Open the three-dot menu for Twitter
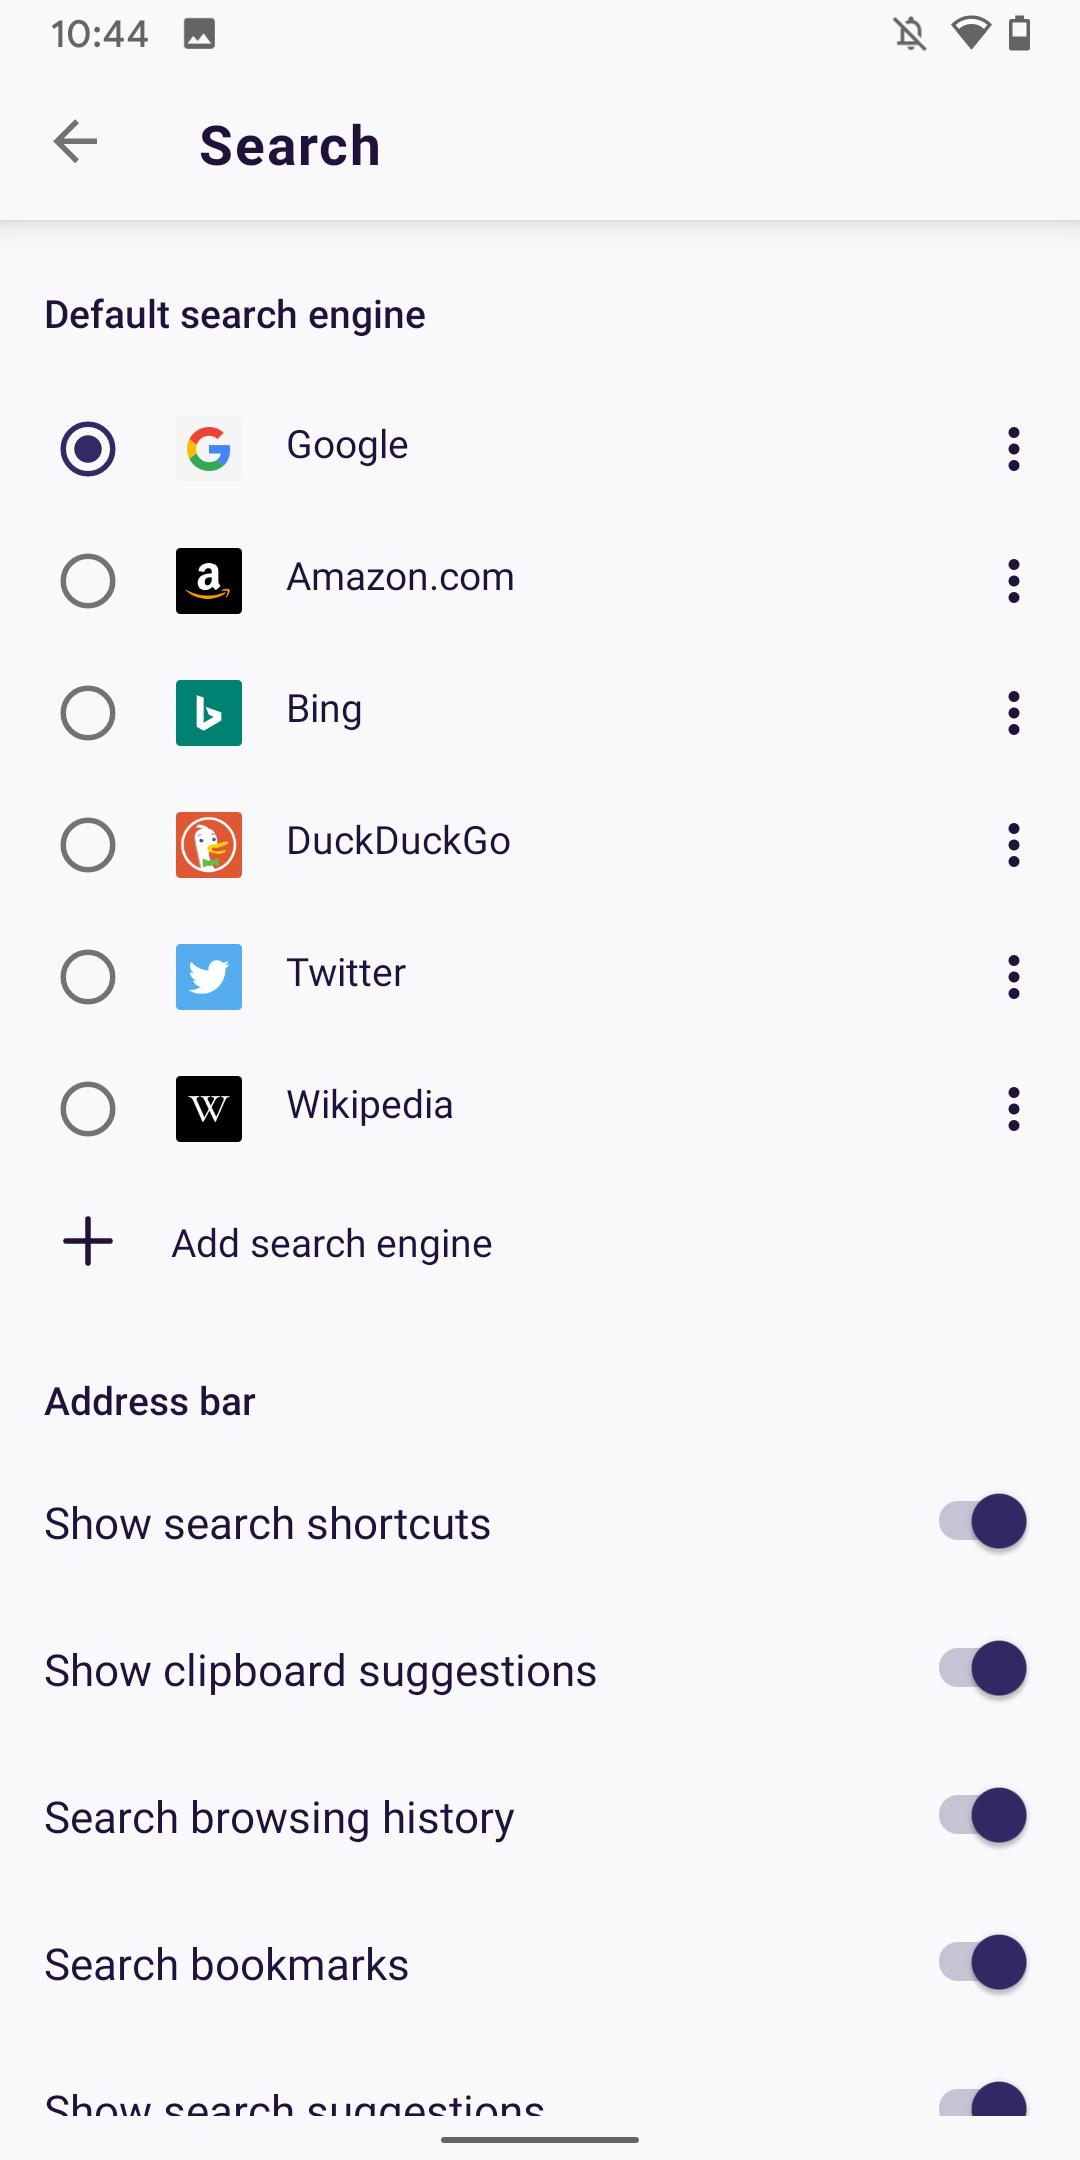 (1013, 977)
